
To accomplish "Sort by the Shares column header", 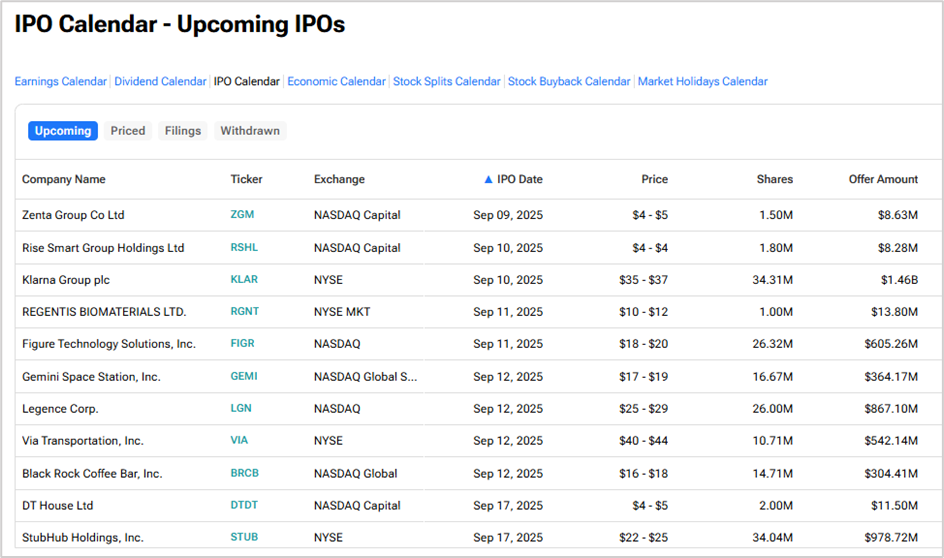I will coord(774,180).
